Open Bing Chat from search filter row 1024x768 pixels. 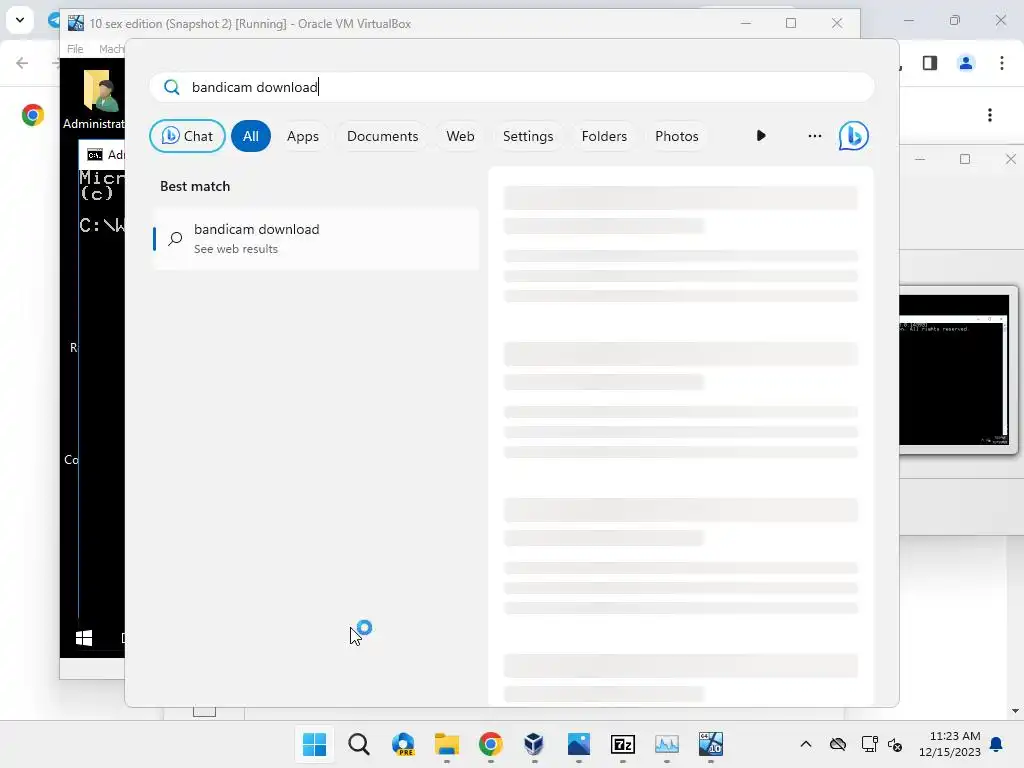click(x=187, y=136)
